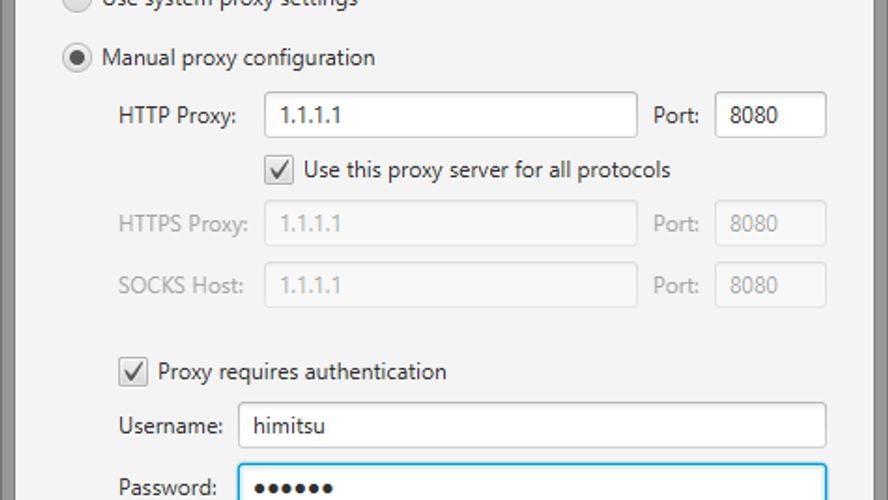The width and height of the screenshot is (888, 500).
Task: Click the Port label beside SOCKS Host
Action: coord(676,285)
